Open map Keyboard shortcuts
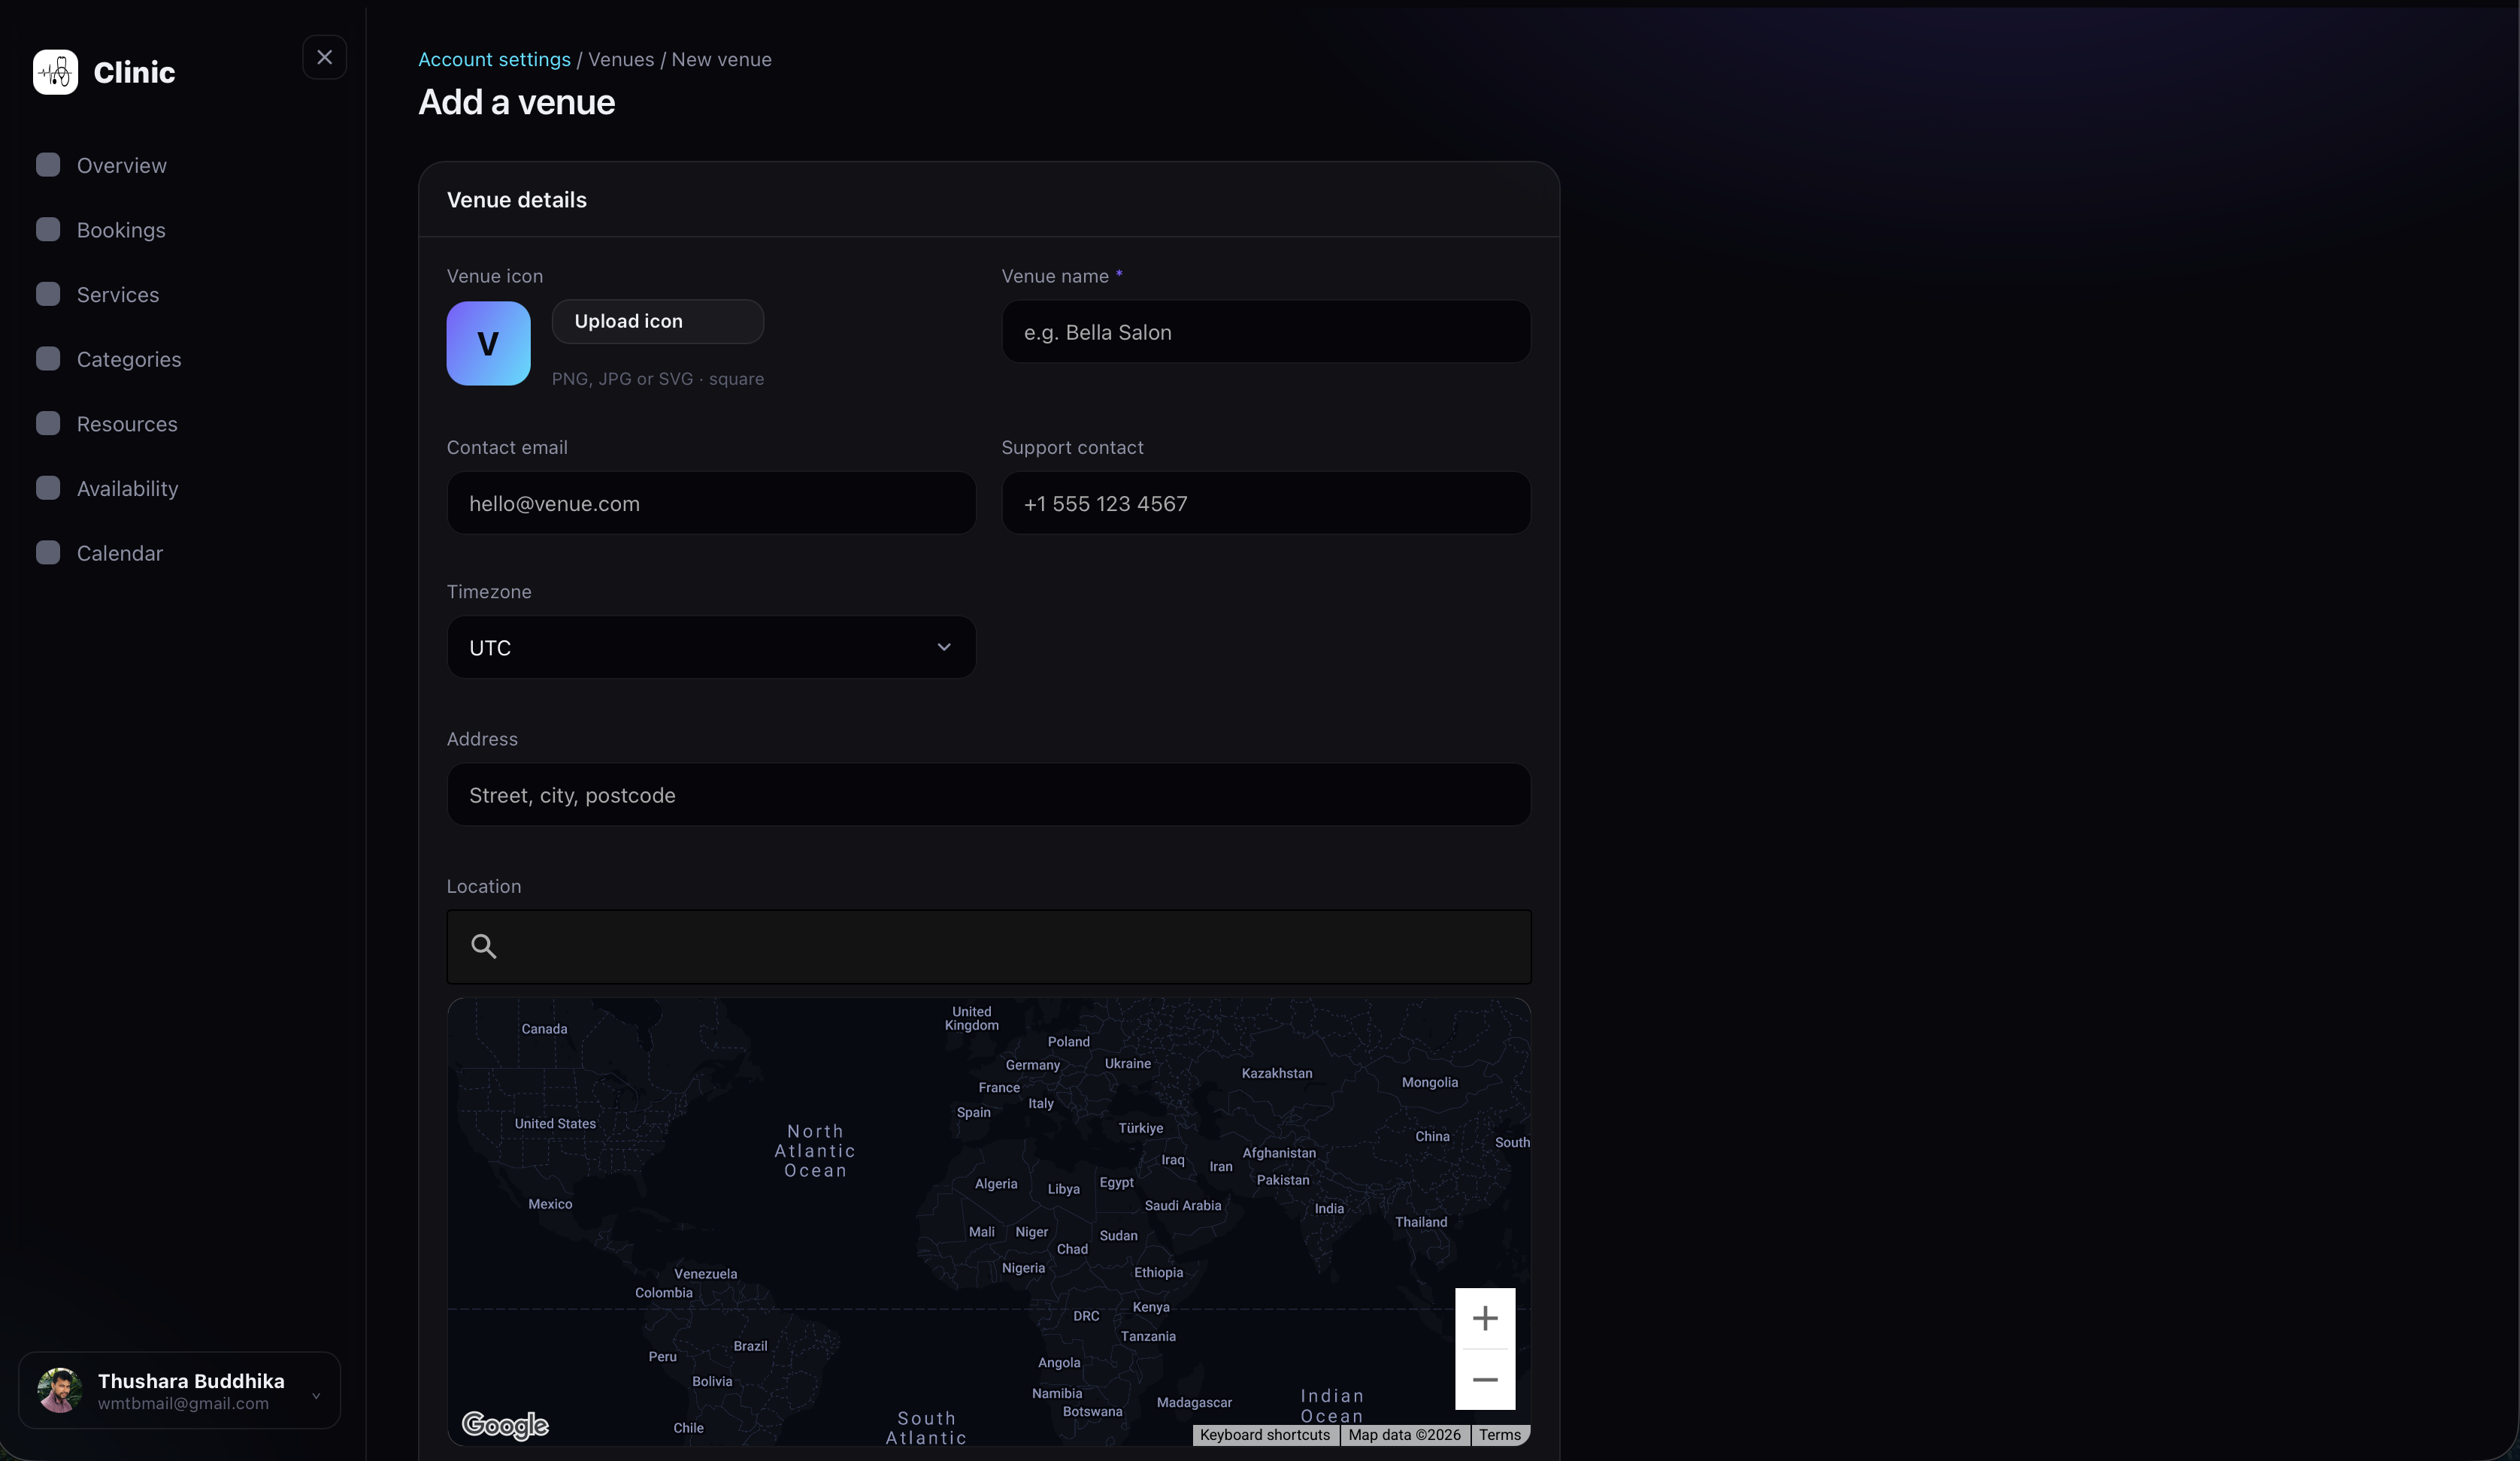The height and width of the screenshot is (1461, 2520). (1265, 1434)
